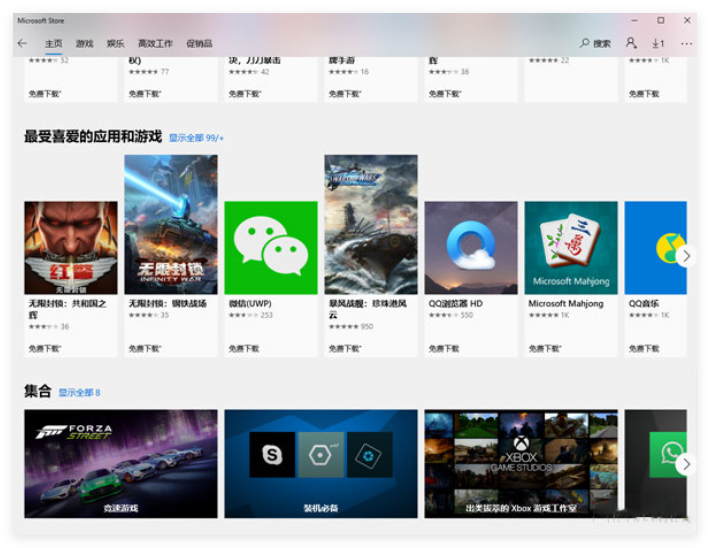Image resolution: width=710 pixels, height=548 pixels.
Task: Select the 免费下载 under 无限封锁：钢铁战场
Action: click(x=145, y=348)
